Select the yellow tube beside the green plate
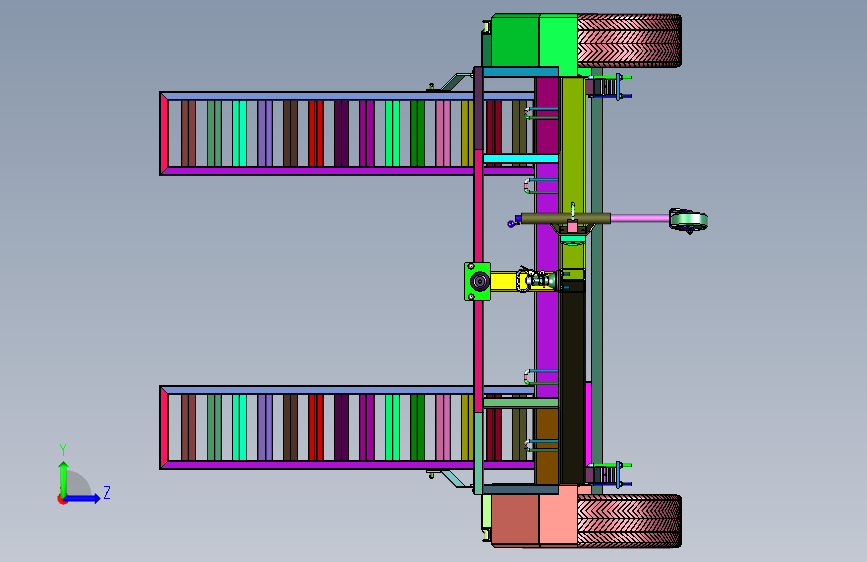Viewport: 867px width, 562px height. 504,281
